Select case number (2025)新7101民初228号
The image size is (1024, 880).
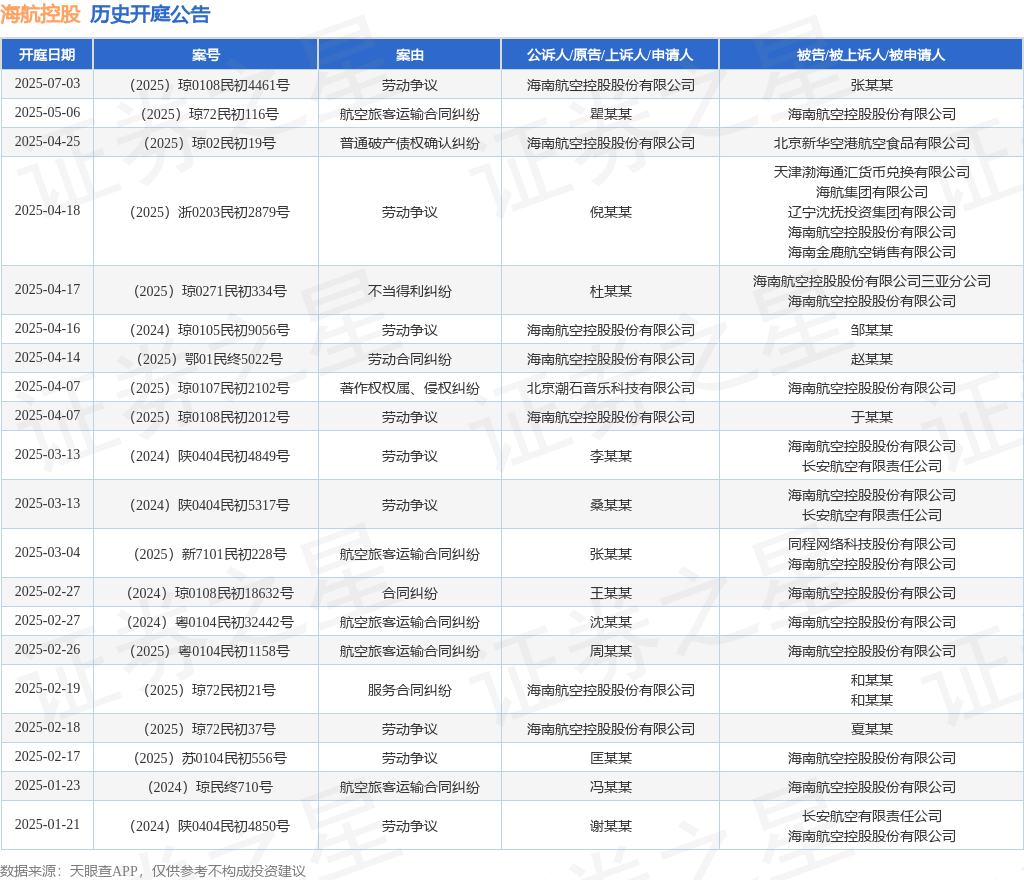point(206,554)
